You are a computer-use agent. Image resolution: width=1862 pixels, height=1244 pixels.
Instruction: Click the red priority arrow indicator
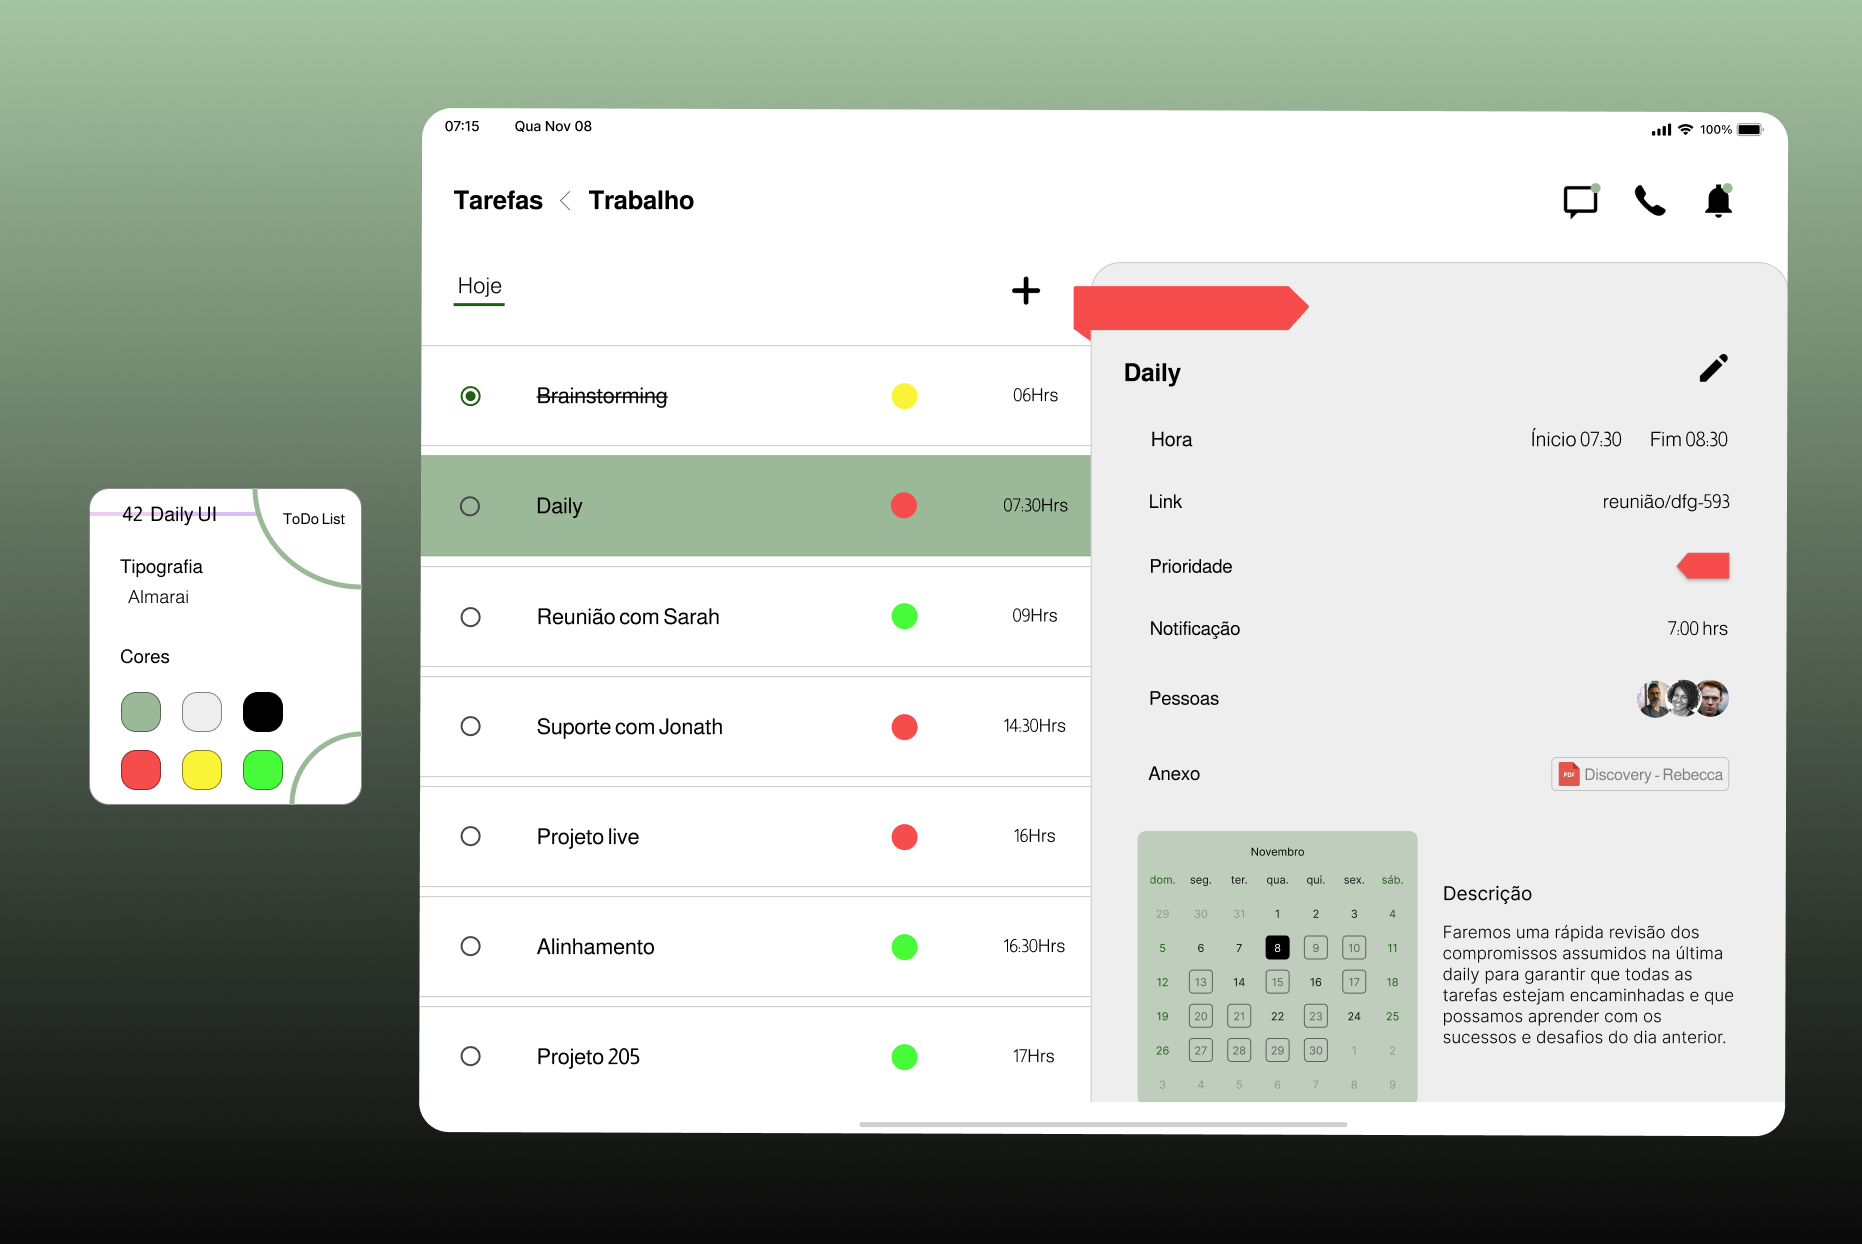coord(1703,566)
